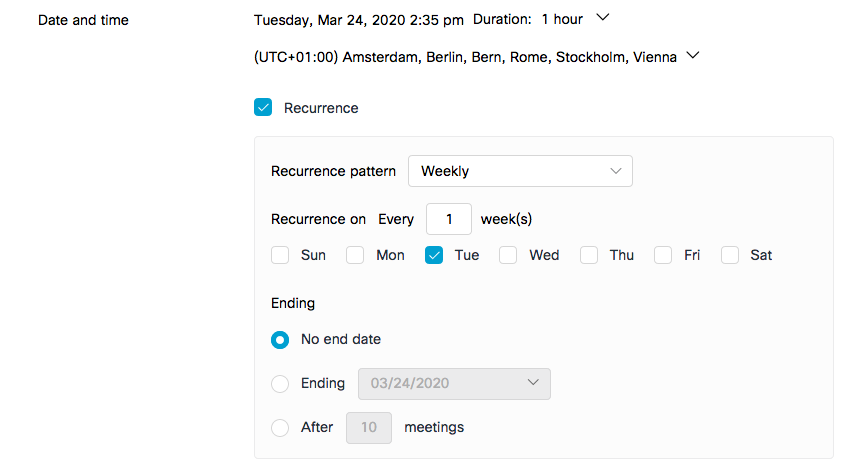859x473 pixels.
Task: Select the Ending date radio button
Action: (280, 383)
